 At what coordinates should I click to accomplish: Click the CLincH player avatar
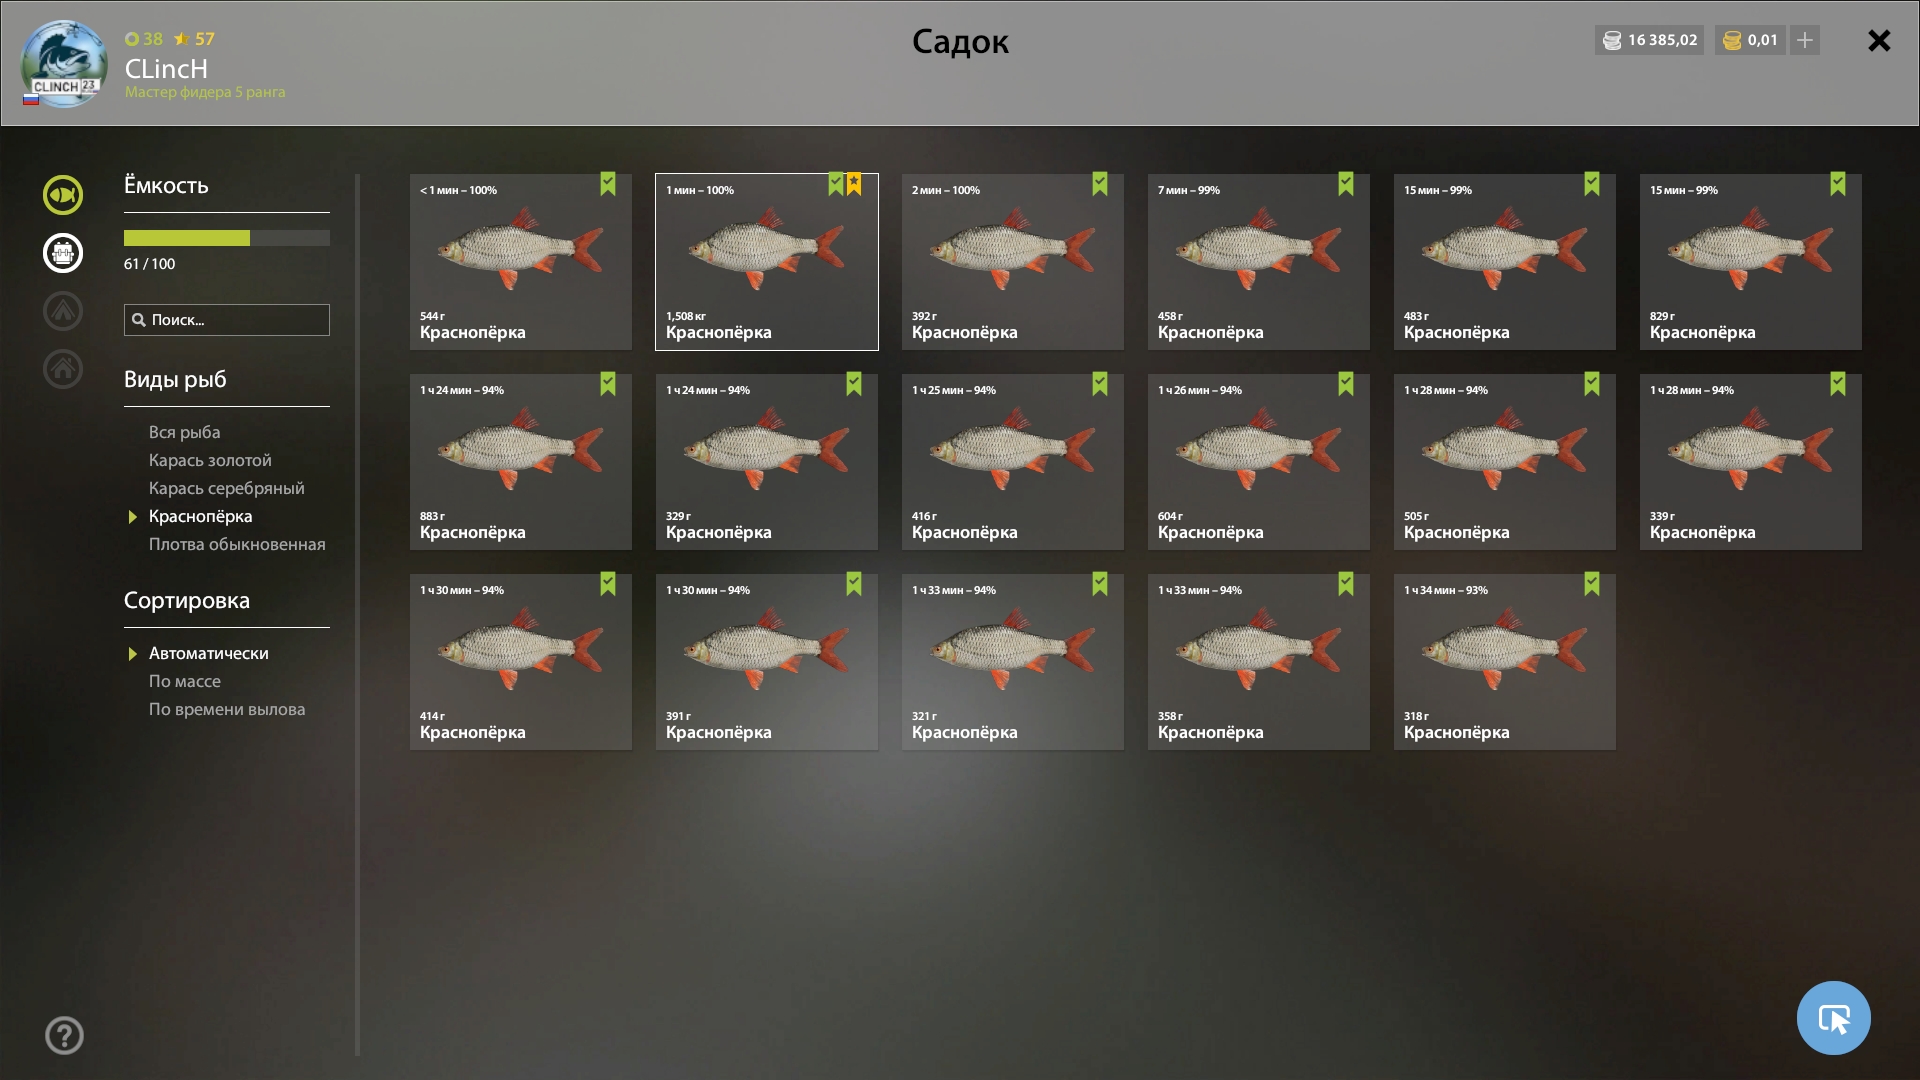click(64, 64)
